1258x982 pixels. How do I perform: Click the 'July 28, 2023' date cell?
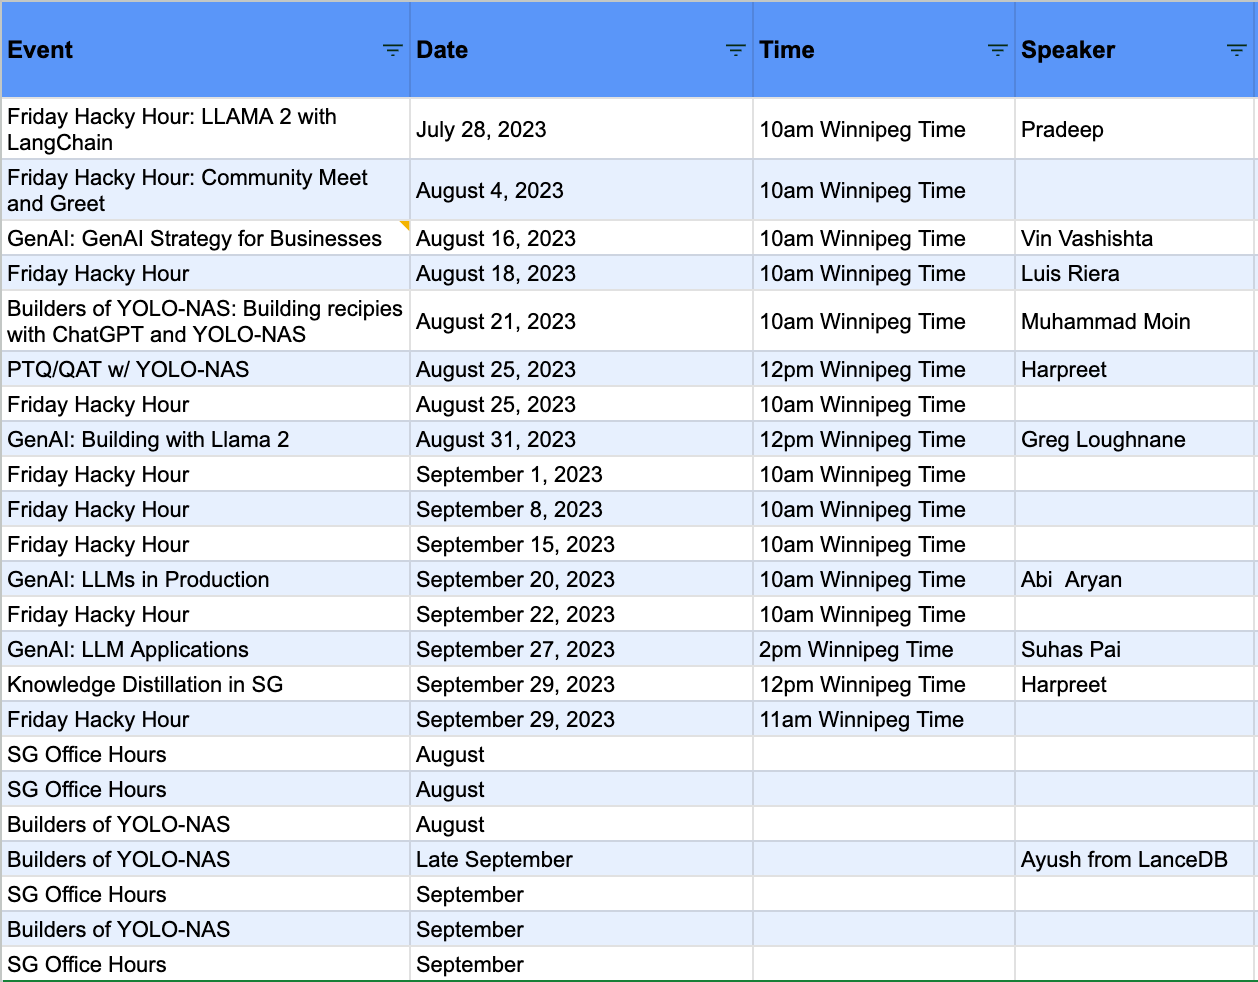582,129
